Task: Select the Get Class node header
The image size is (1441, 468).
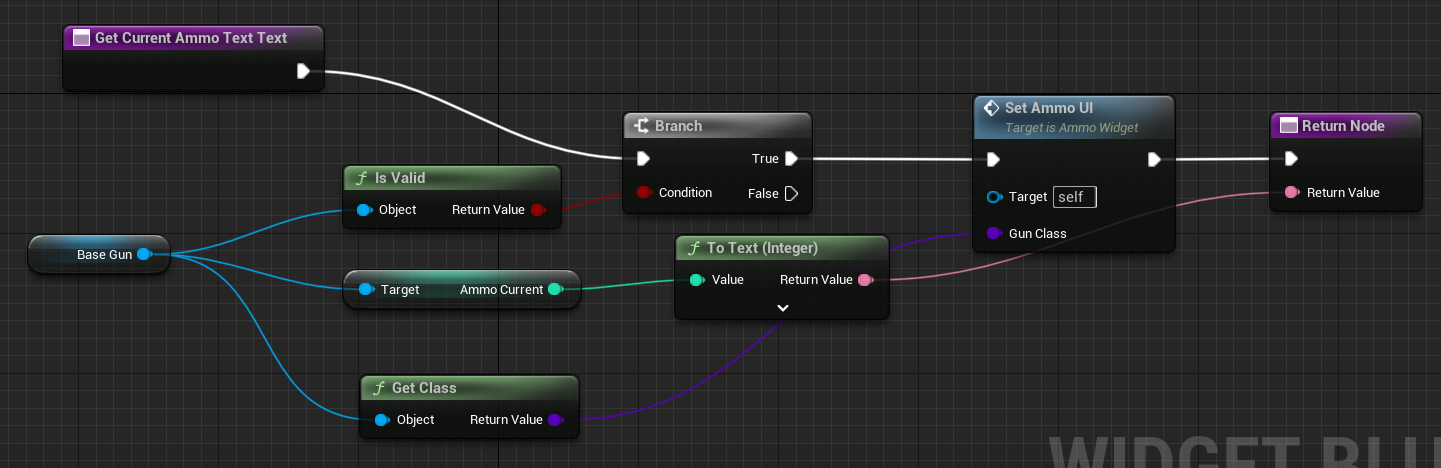Action: coord(469,388)
